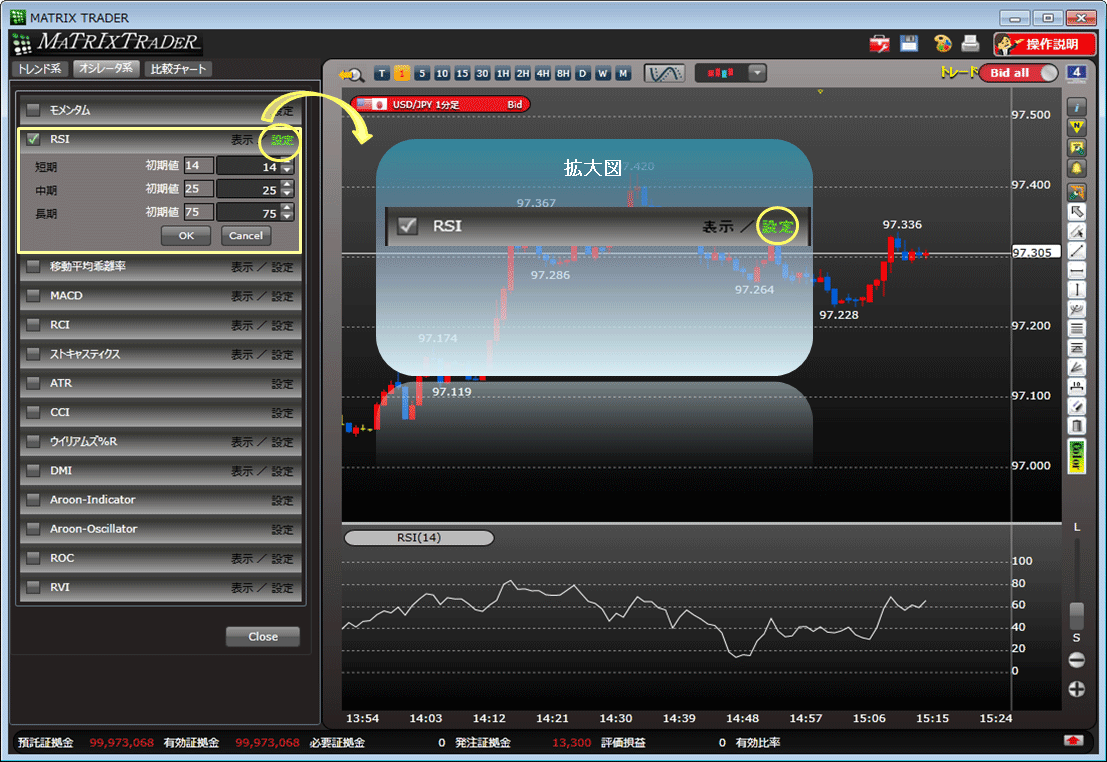Open 設定 for MACD

coord(282,296)
